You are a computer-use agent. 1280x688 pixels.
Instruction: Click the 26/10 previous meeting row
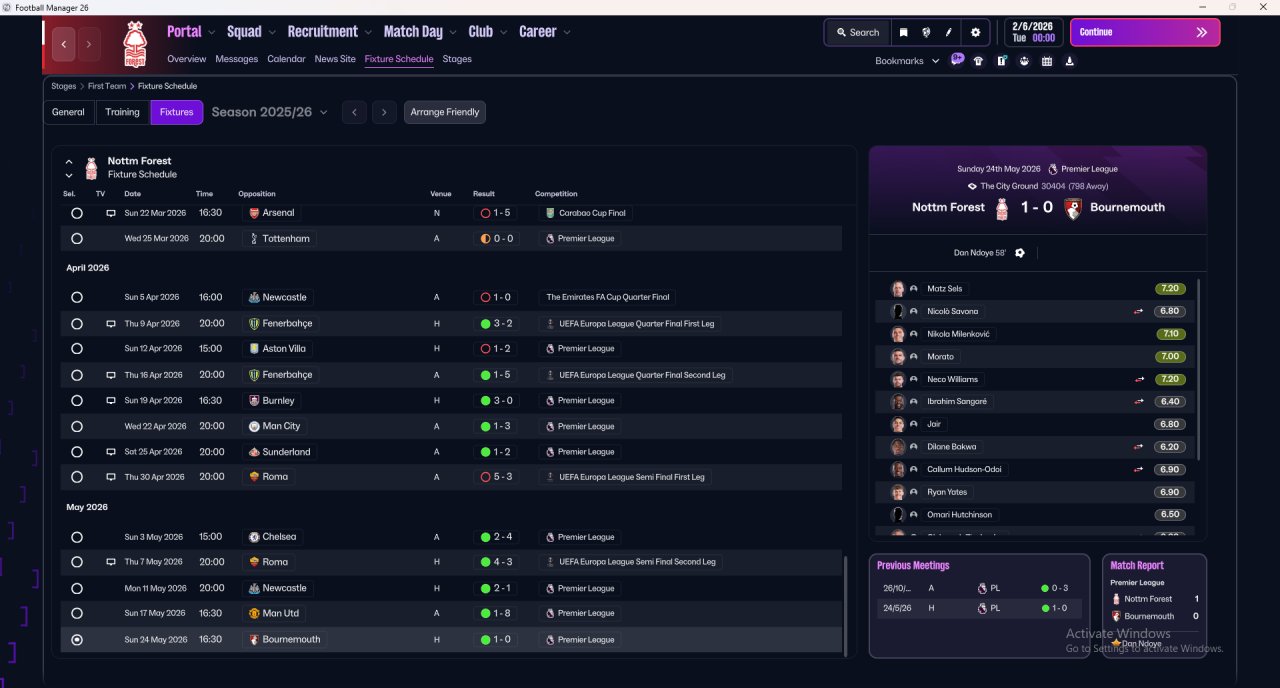(981, 588)
